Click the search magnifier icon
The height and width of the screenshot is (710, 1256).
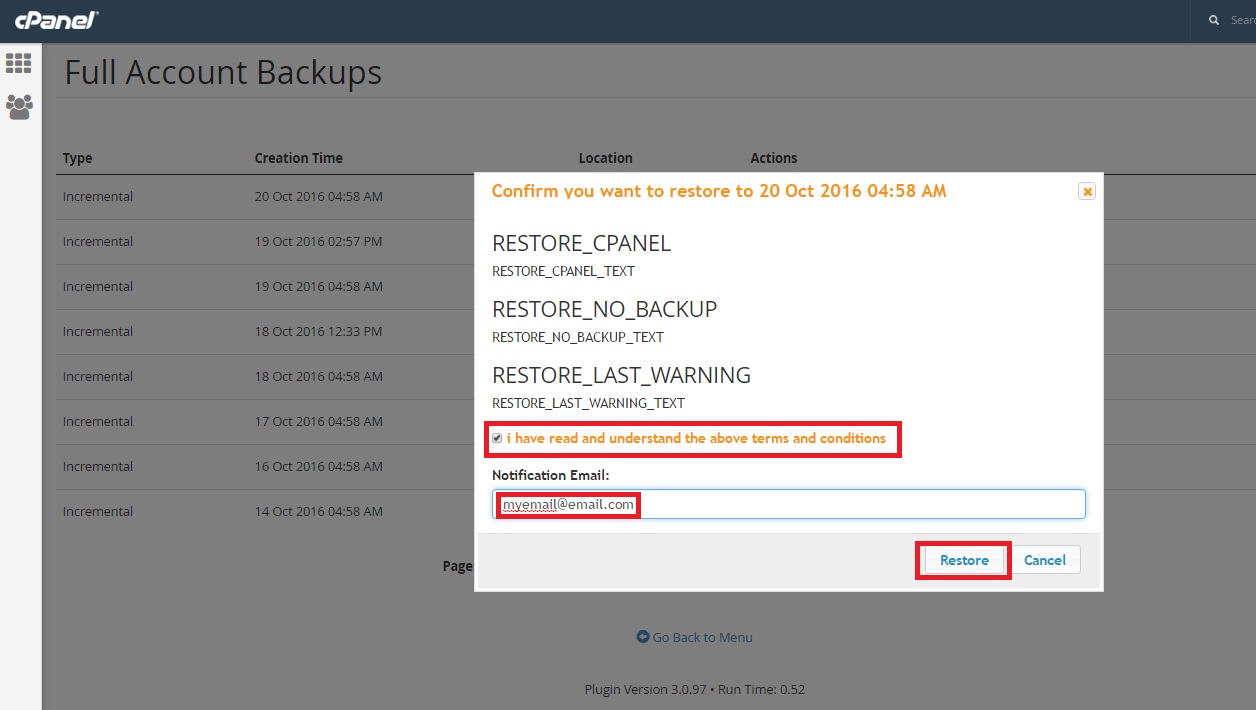click(1214, 20)
